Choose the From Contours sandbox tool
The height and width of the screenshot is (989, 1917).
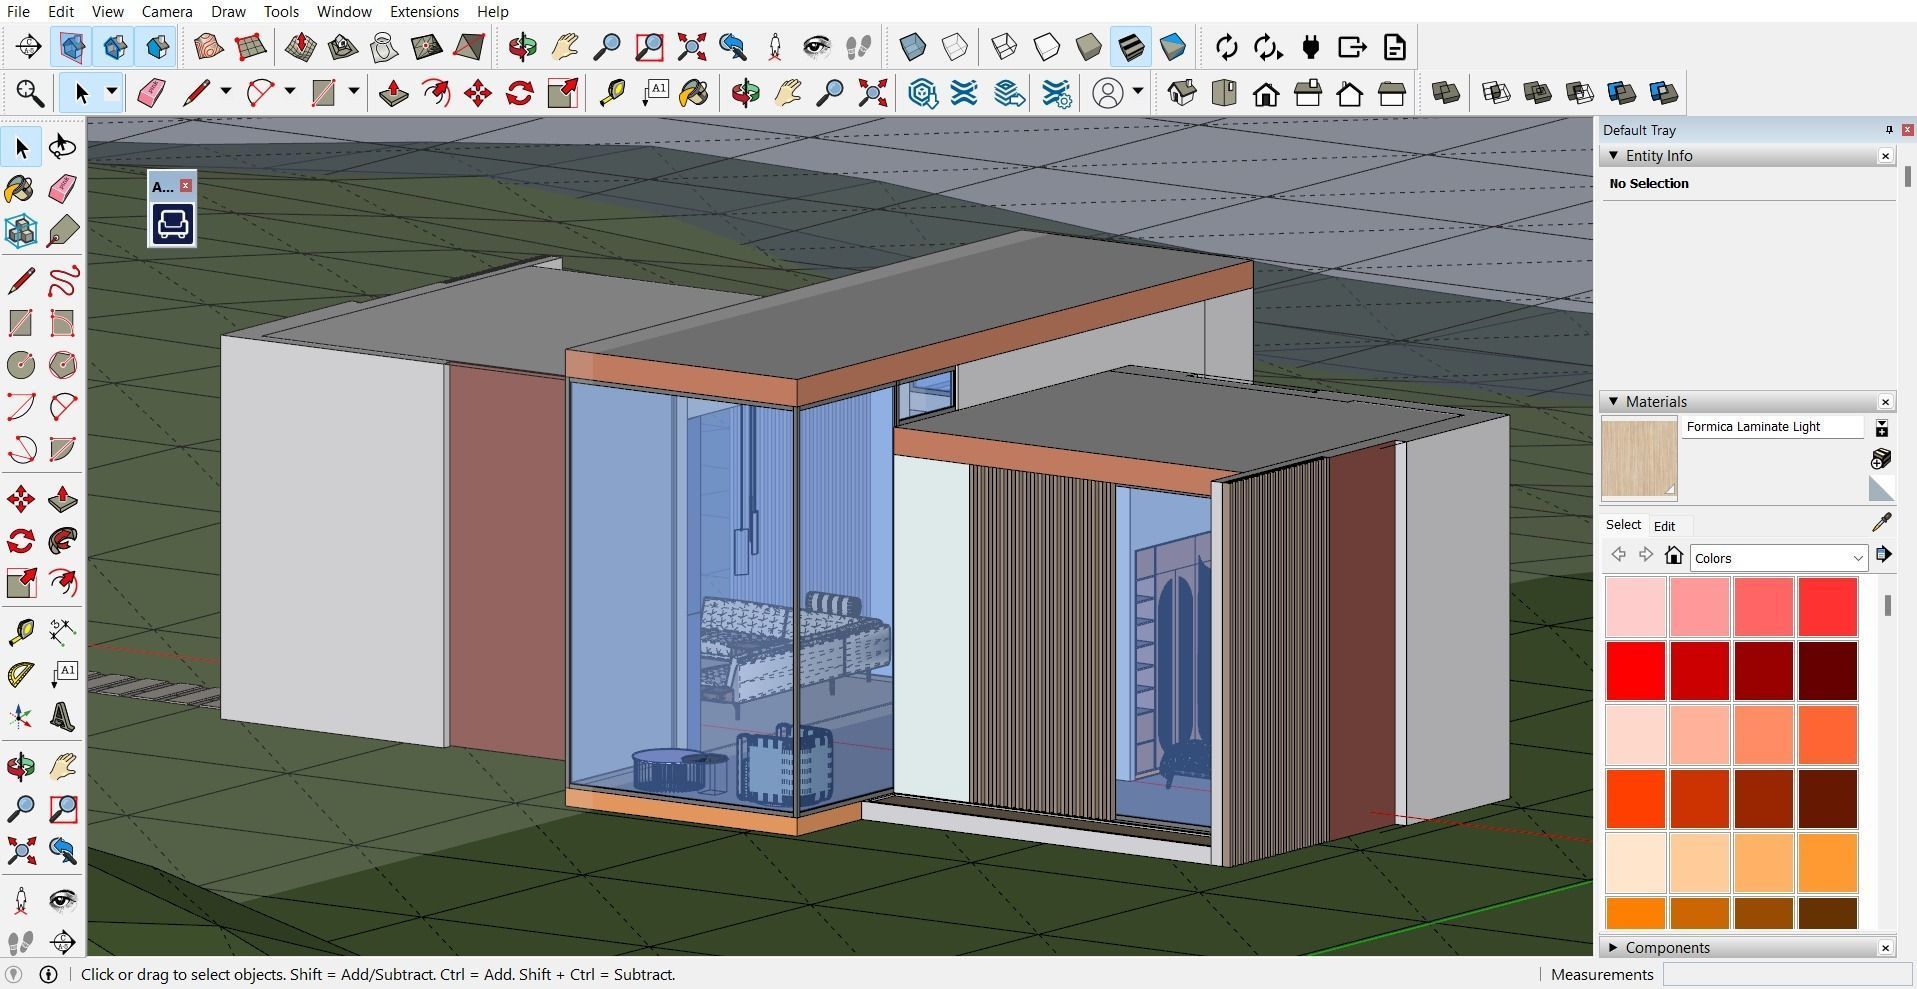208,47
